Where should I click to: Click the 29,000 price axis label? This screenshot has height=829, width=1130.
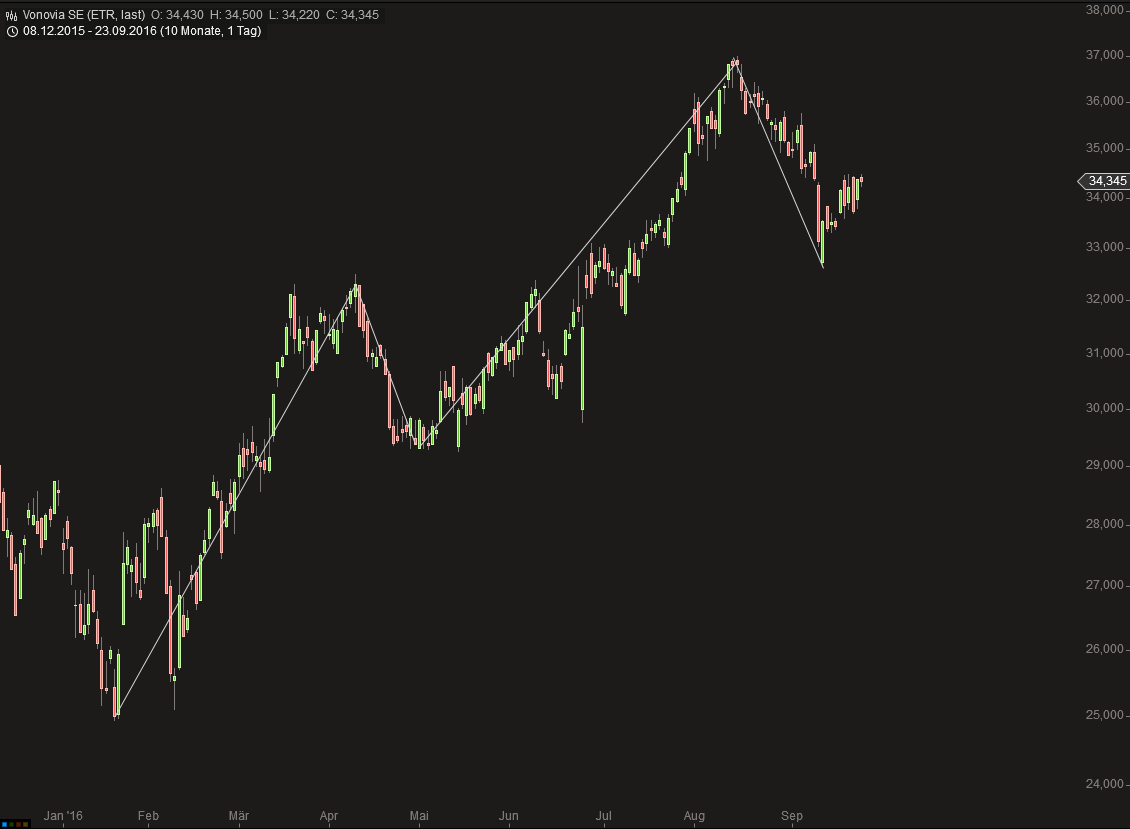(1105, 465)
